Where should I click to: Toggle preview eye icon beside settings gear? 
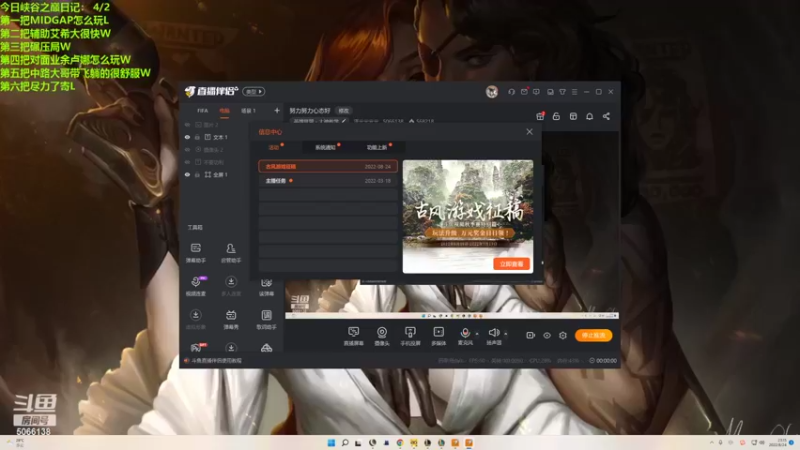point(547,335)
